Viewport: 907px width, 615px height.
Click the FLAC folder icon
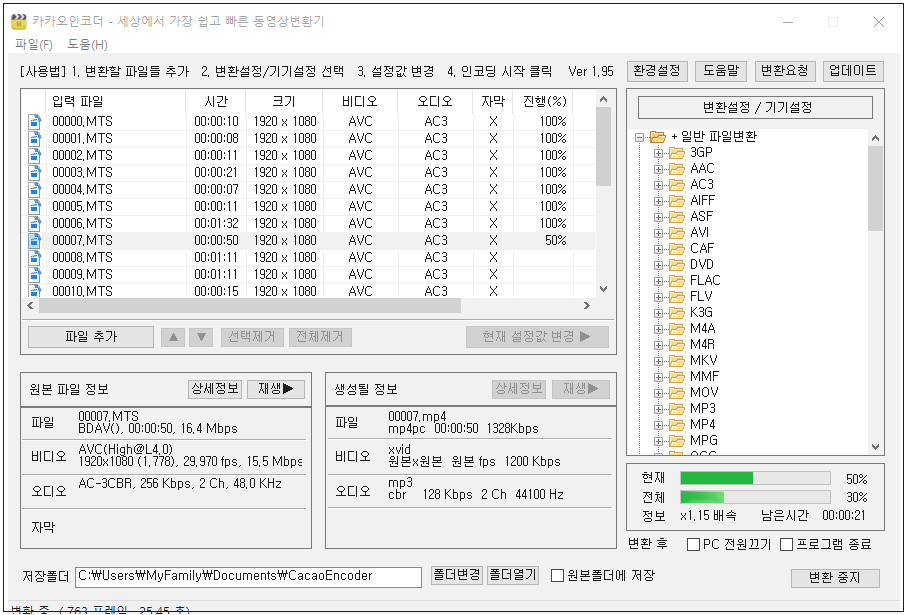[677, 281]
